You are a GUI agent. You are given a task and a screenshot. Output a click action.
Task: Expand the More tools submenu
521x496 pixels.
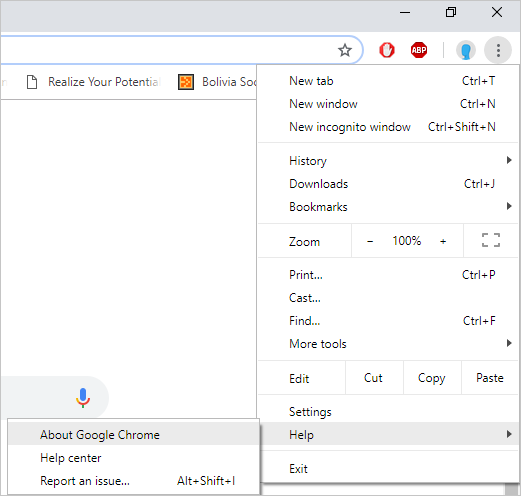(x=388, y=344)
